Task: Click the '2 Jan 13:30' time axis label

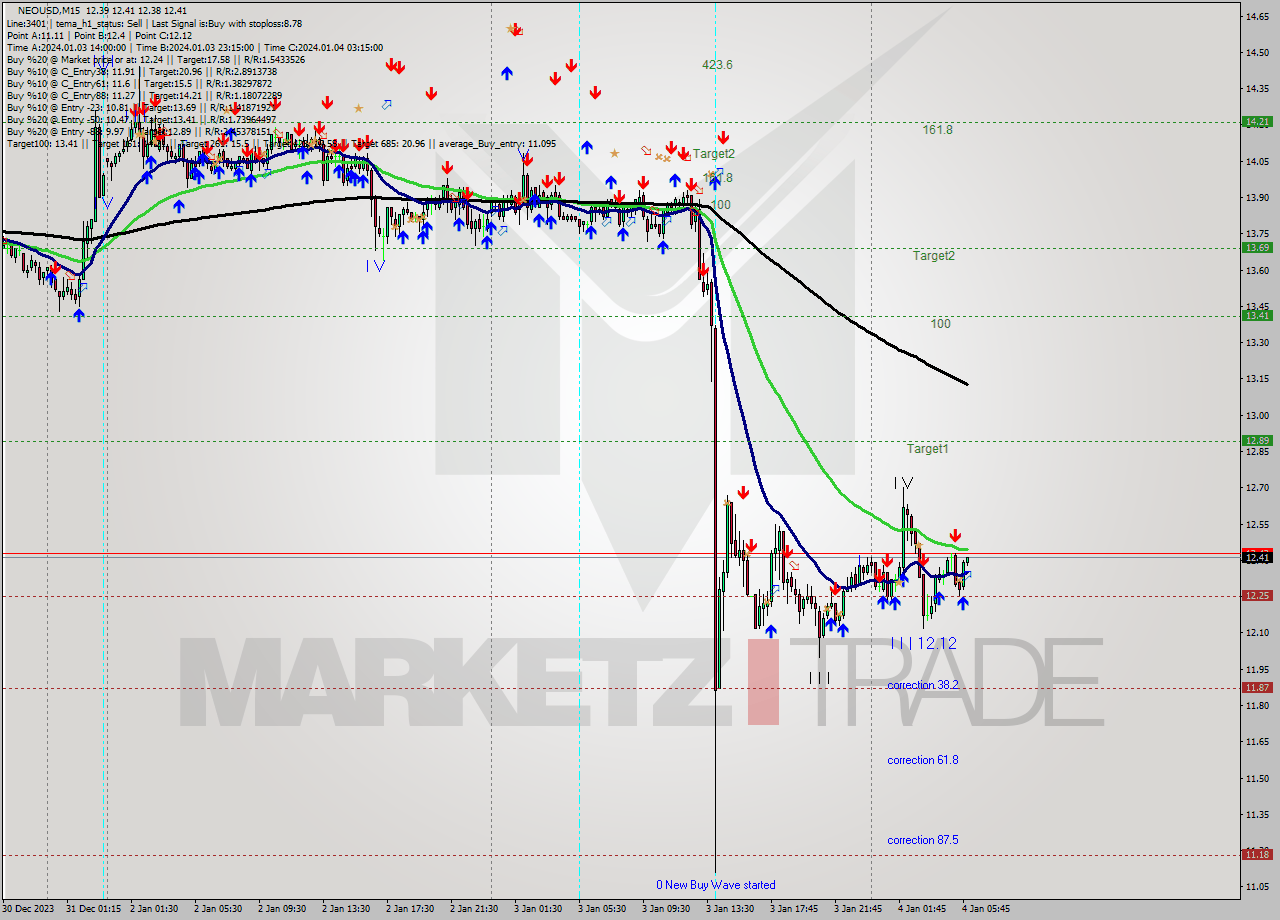Action: coord(345,909)
